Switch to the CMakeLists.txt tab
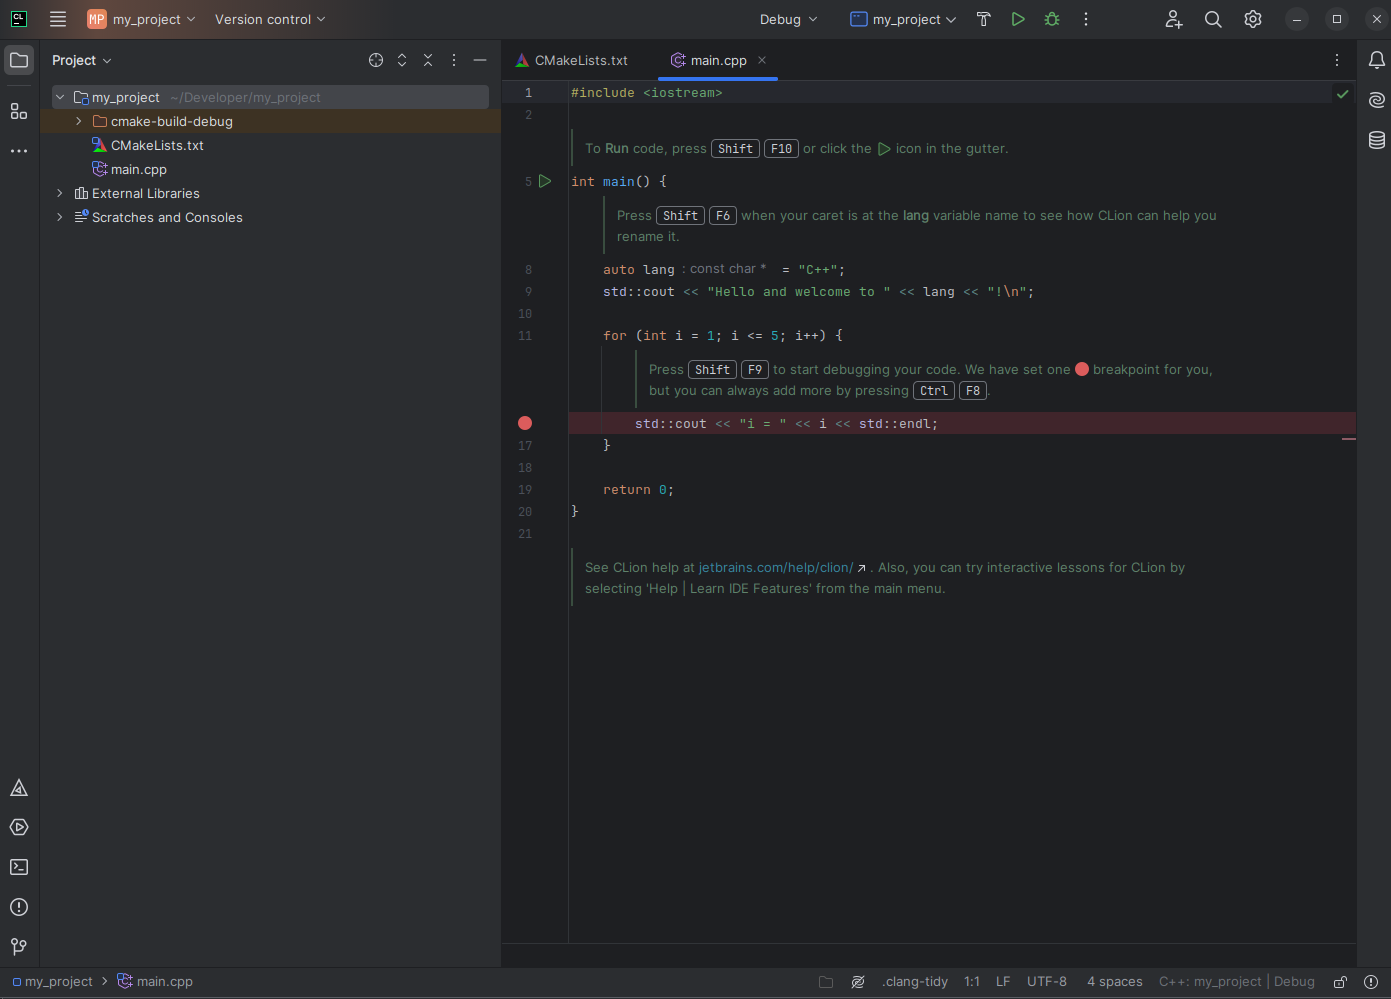 (x=572, y=60)
